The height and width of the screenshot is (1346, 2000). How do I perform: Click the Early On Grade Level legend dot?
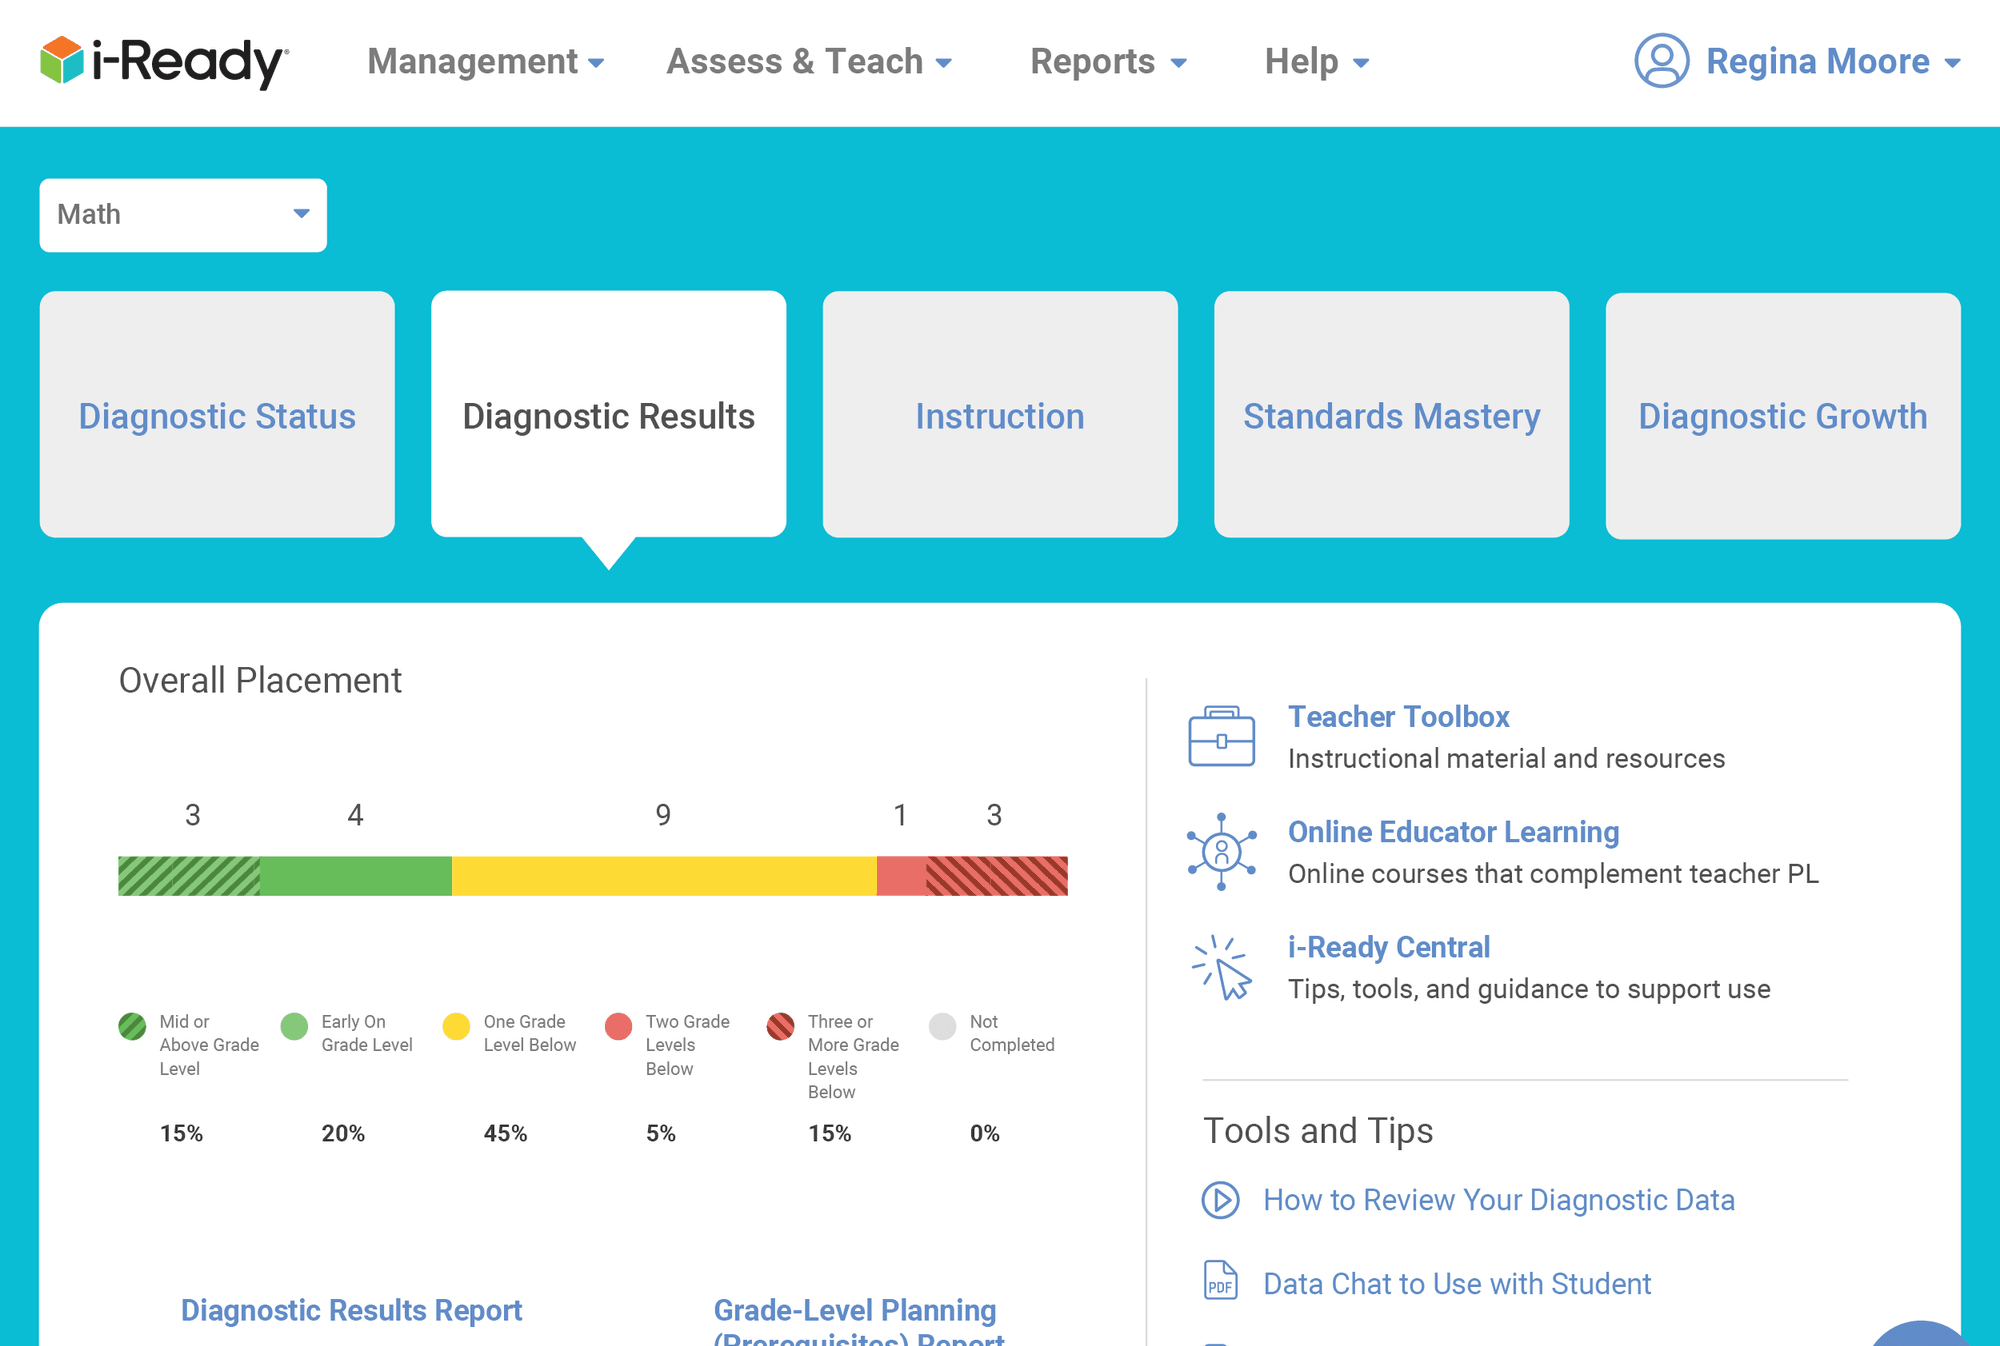[294, 1026]
